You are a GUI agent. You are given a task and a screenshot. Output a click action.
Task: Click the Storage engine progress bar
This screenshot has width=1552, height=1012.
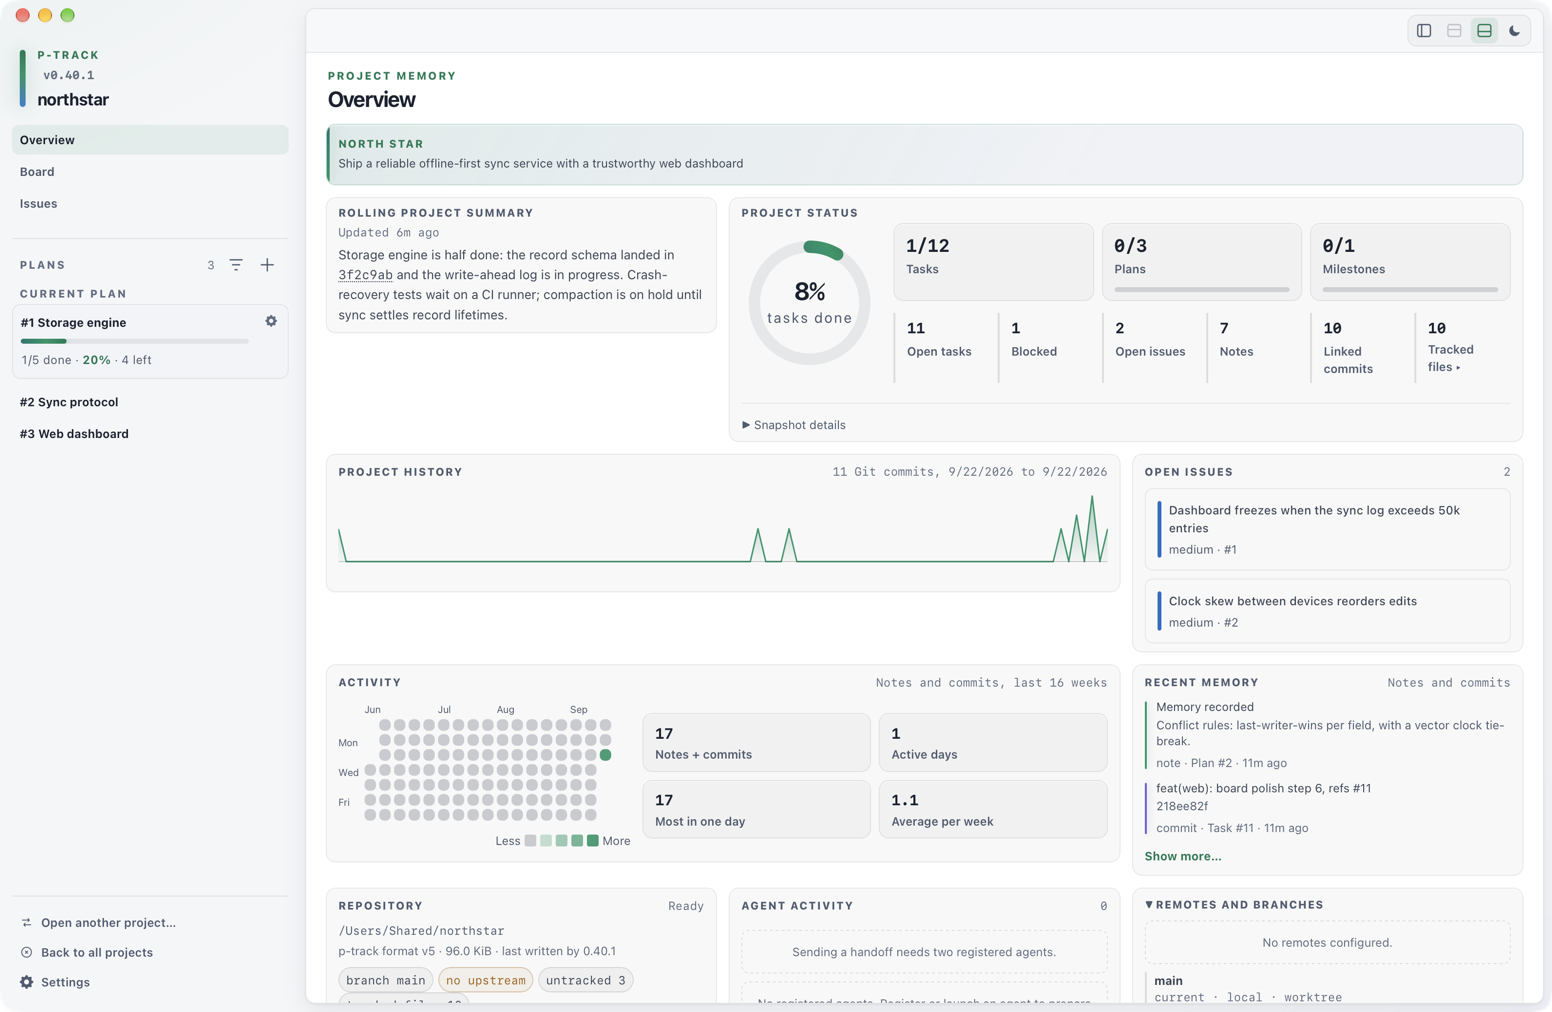(x=135, y=342)
